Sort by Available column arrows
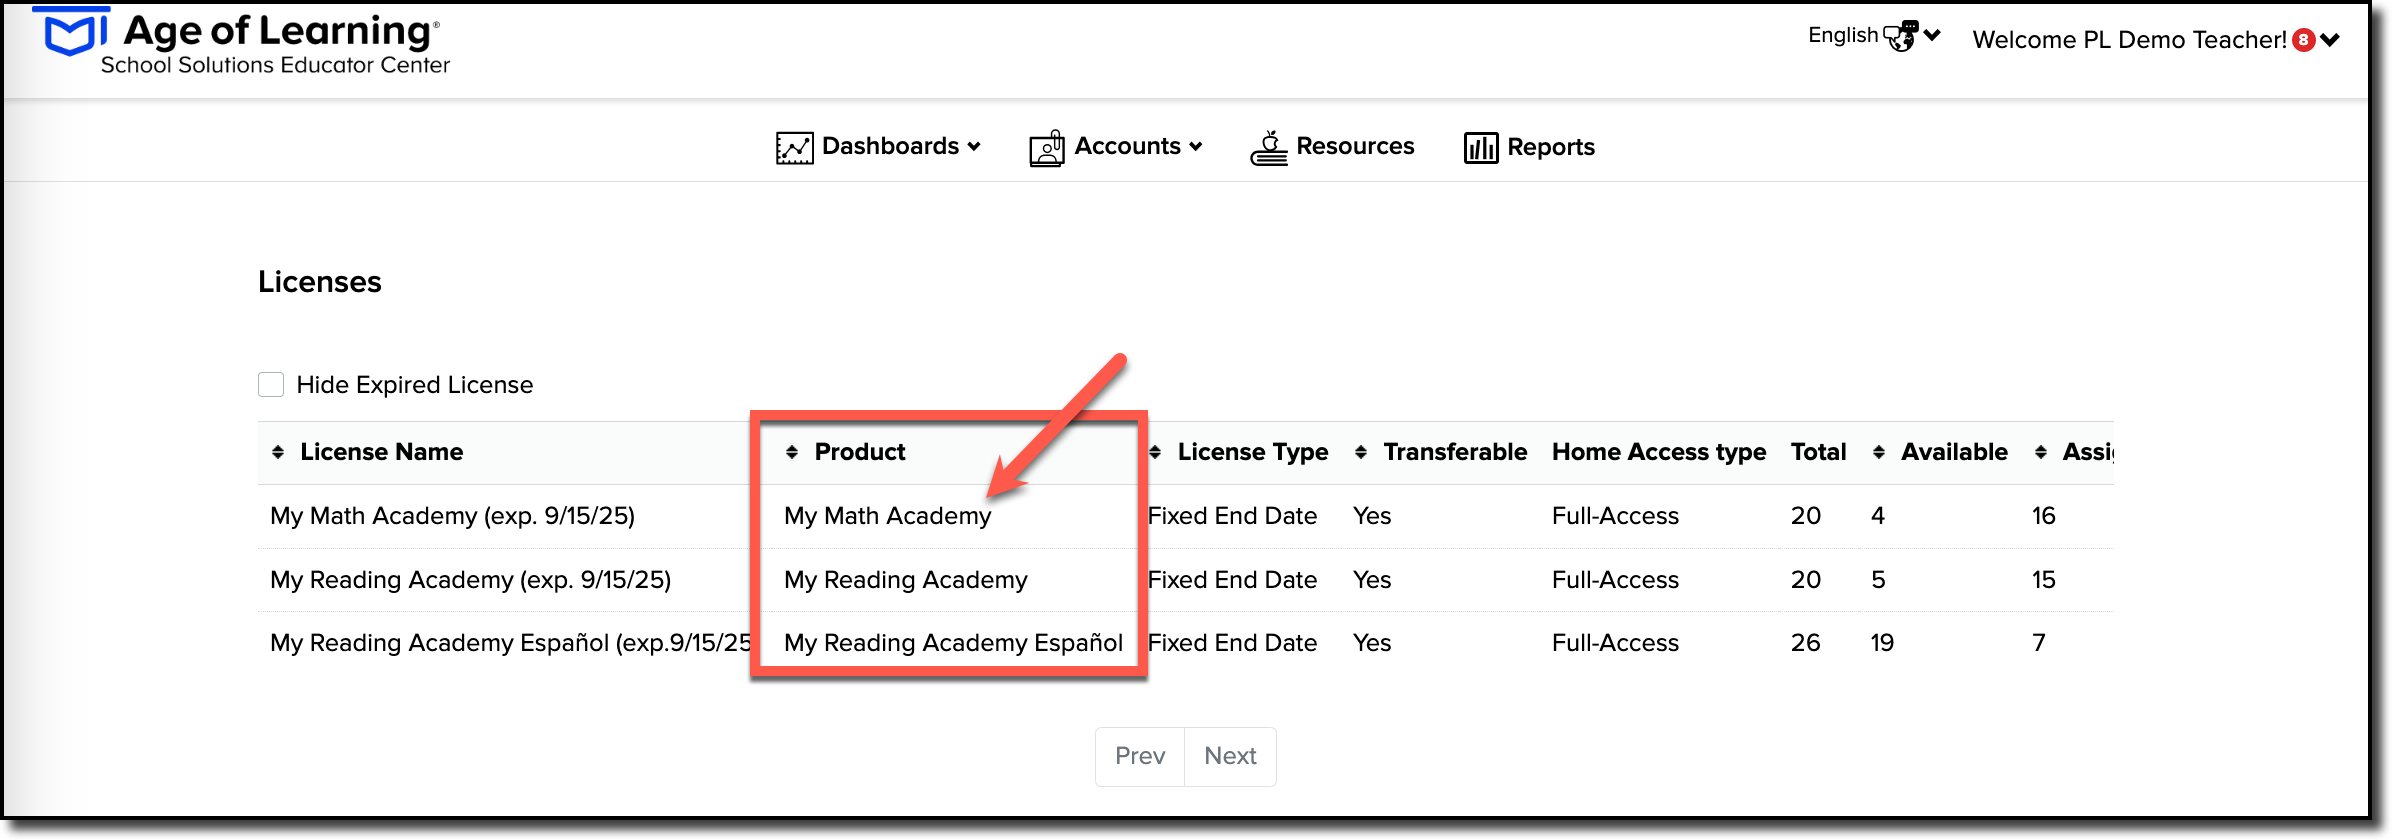 click(1879, 452)
